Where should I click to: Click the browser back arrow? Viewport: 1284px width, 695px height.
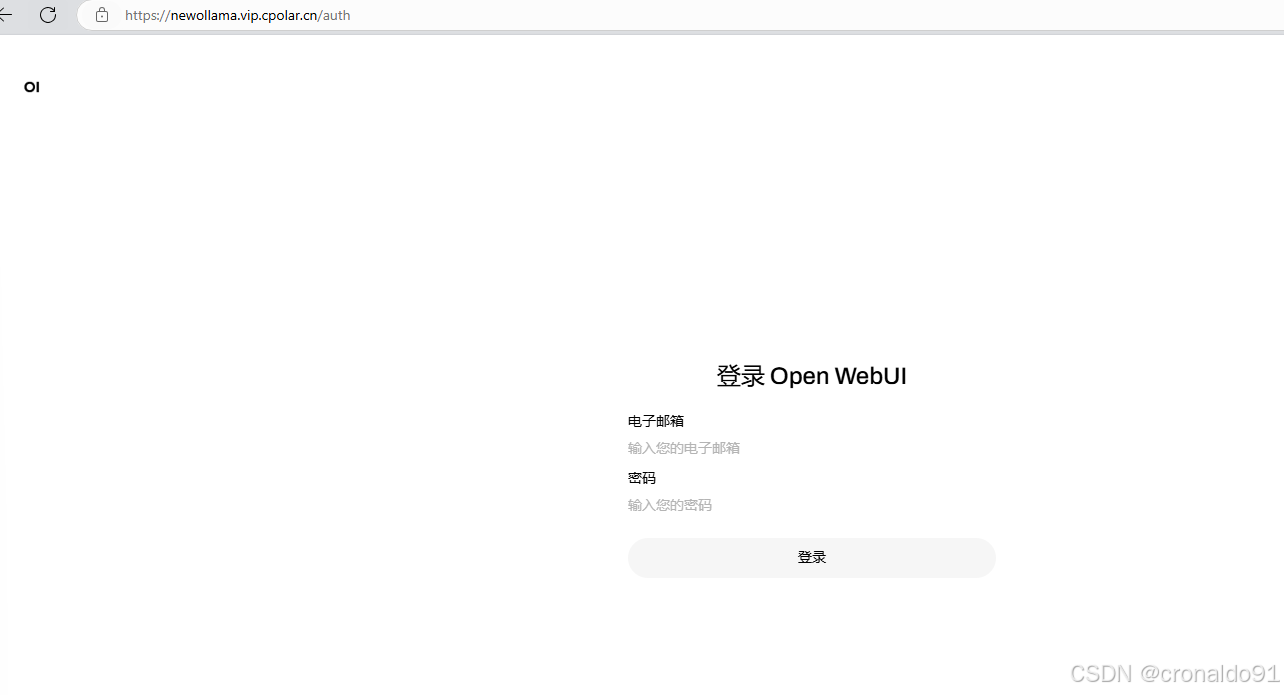point(6,15)
